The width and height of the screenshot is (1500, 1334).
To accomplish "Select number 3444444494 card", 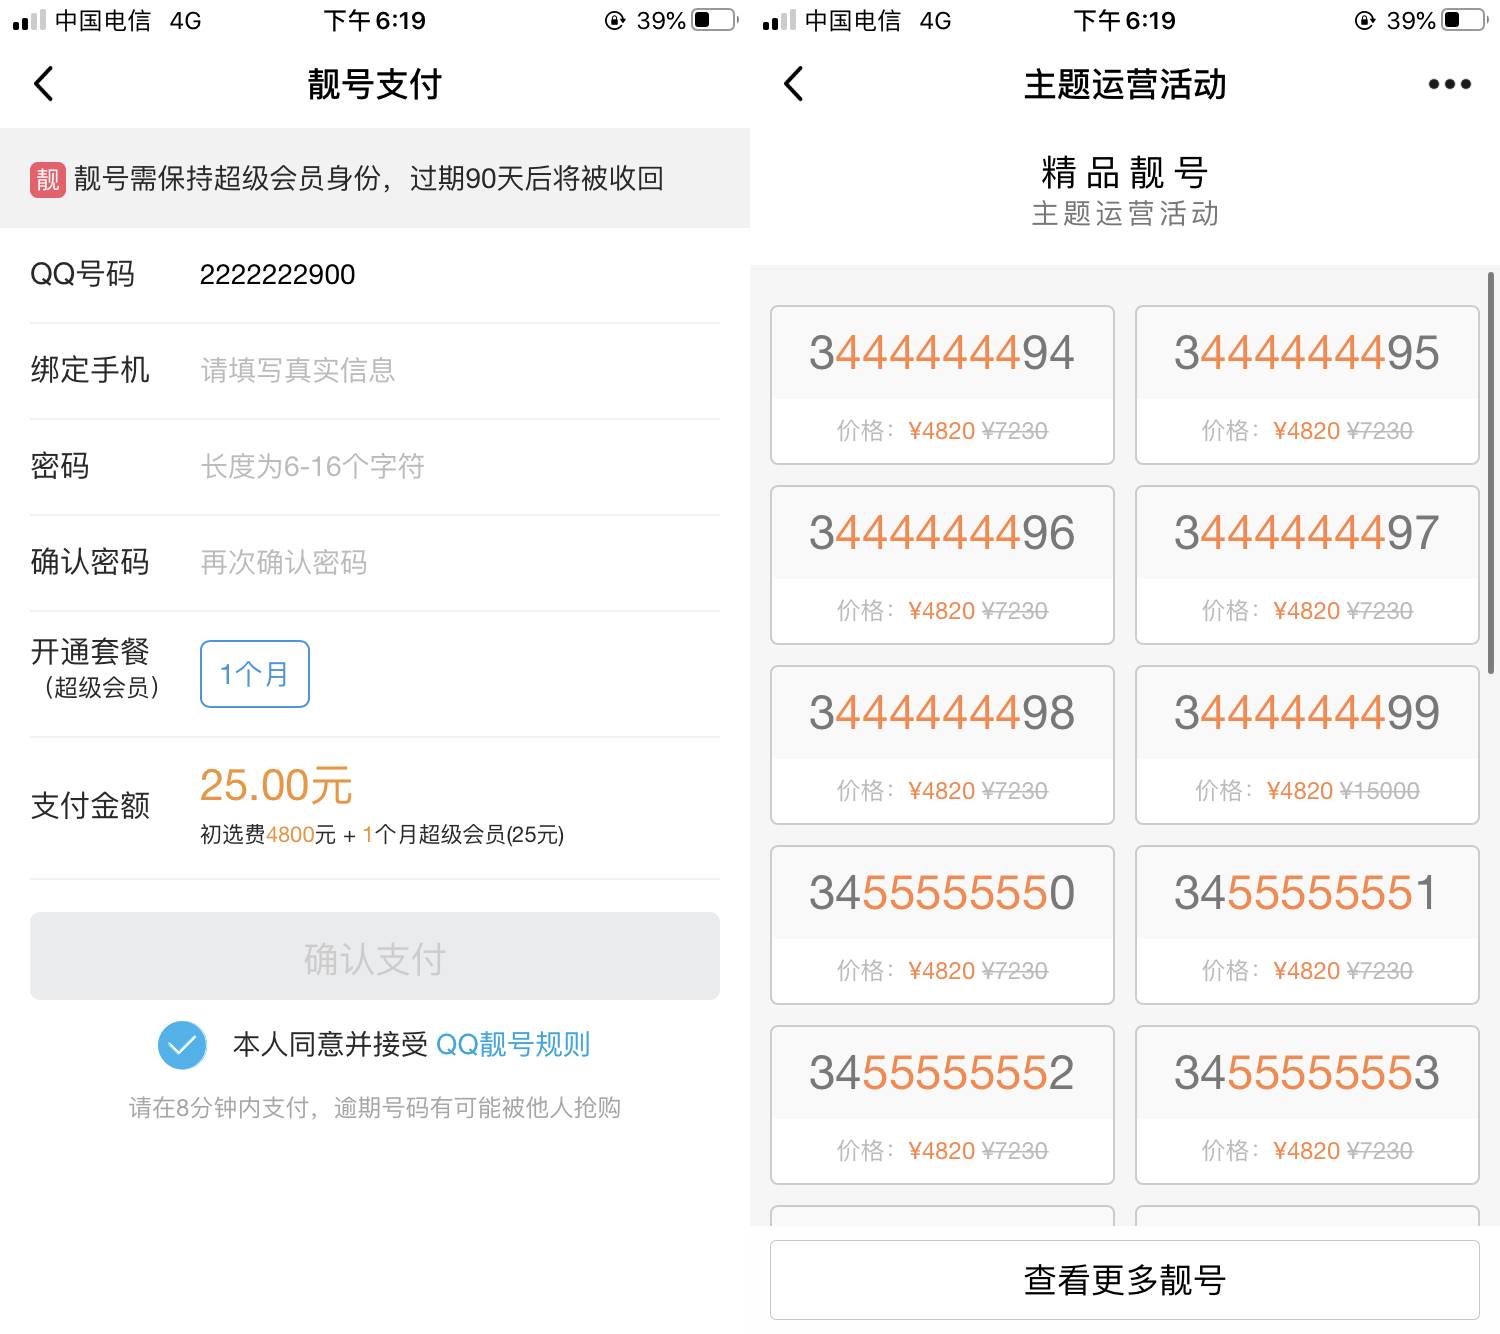I will click(942, 385).
